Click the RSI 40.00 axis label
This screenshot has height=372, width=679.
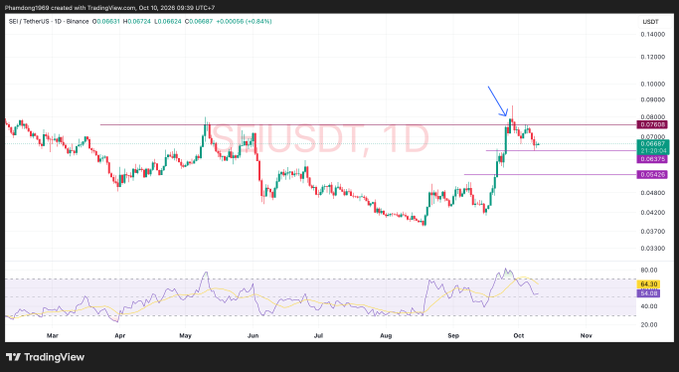click(x=649, y=306)
